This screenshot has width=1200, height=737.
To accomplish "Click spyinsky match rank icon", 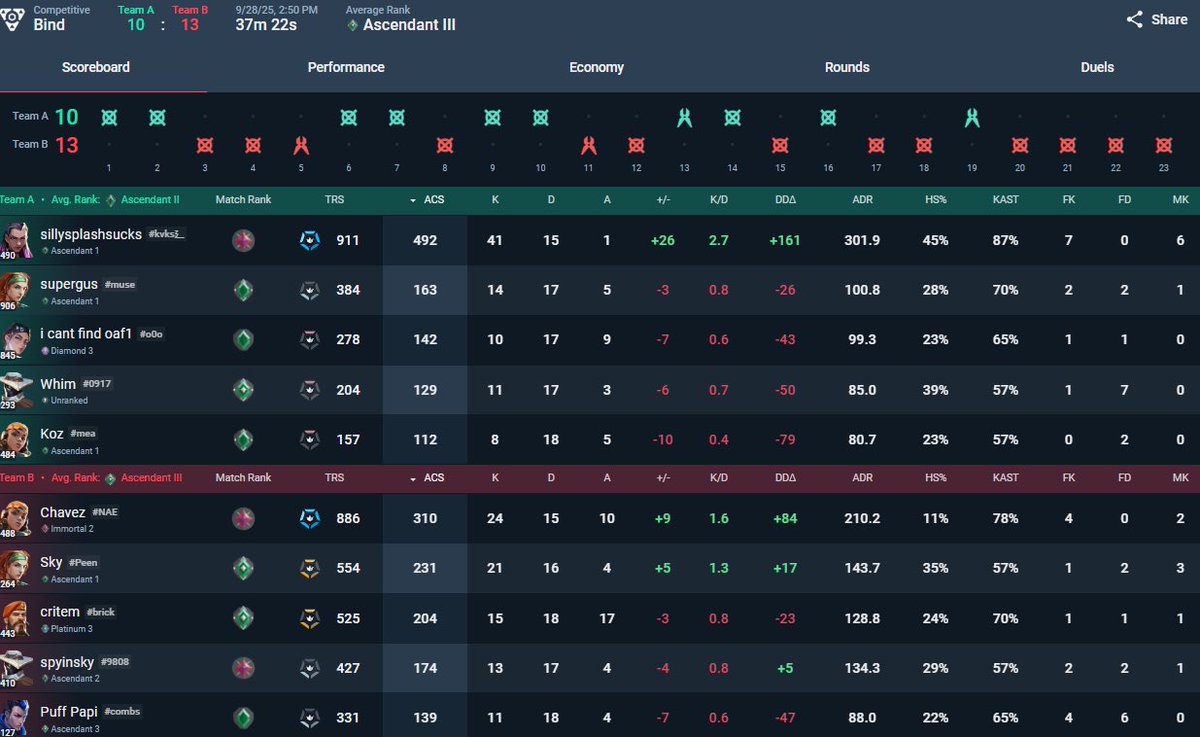I will (243, 668).
